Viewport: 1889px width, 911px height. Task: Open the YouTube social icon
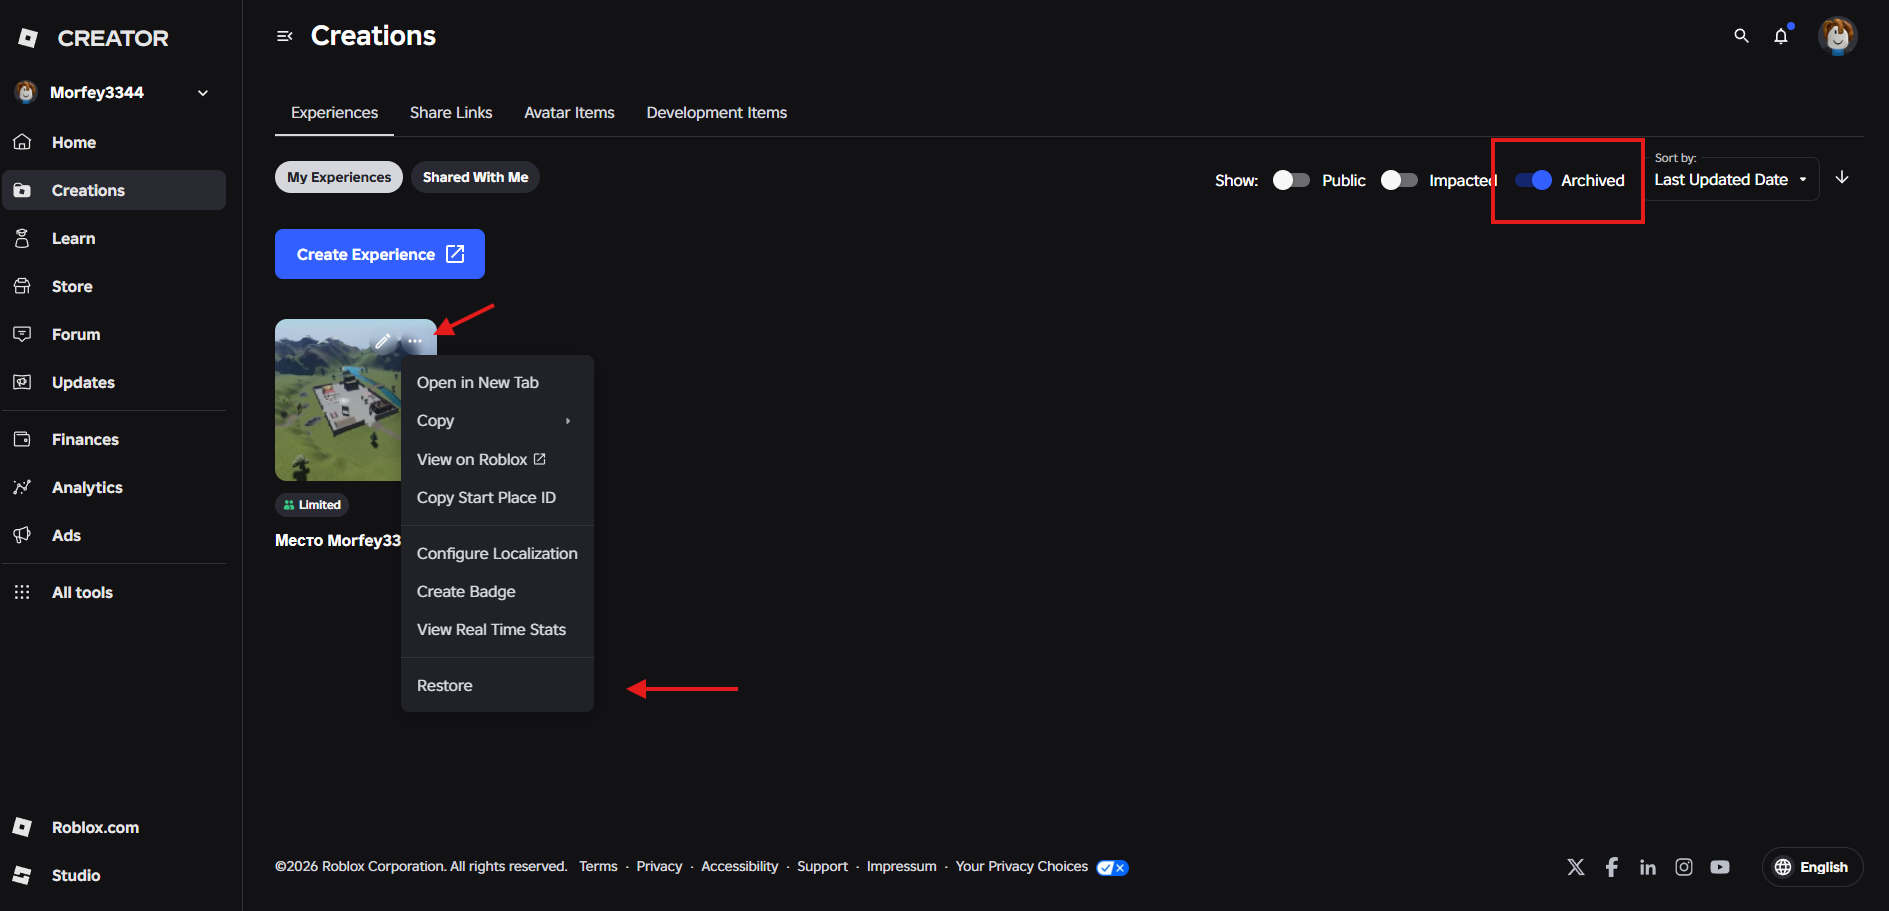click(1720, 867)
